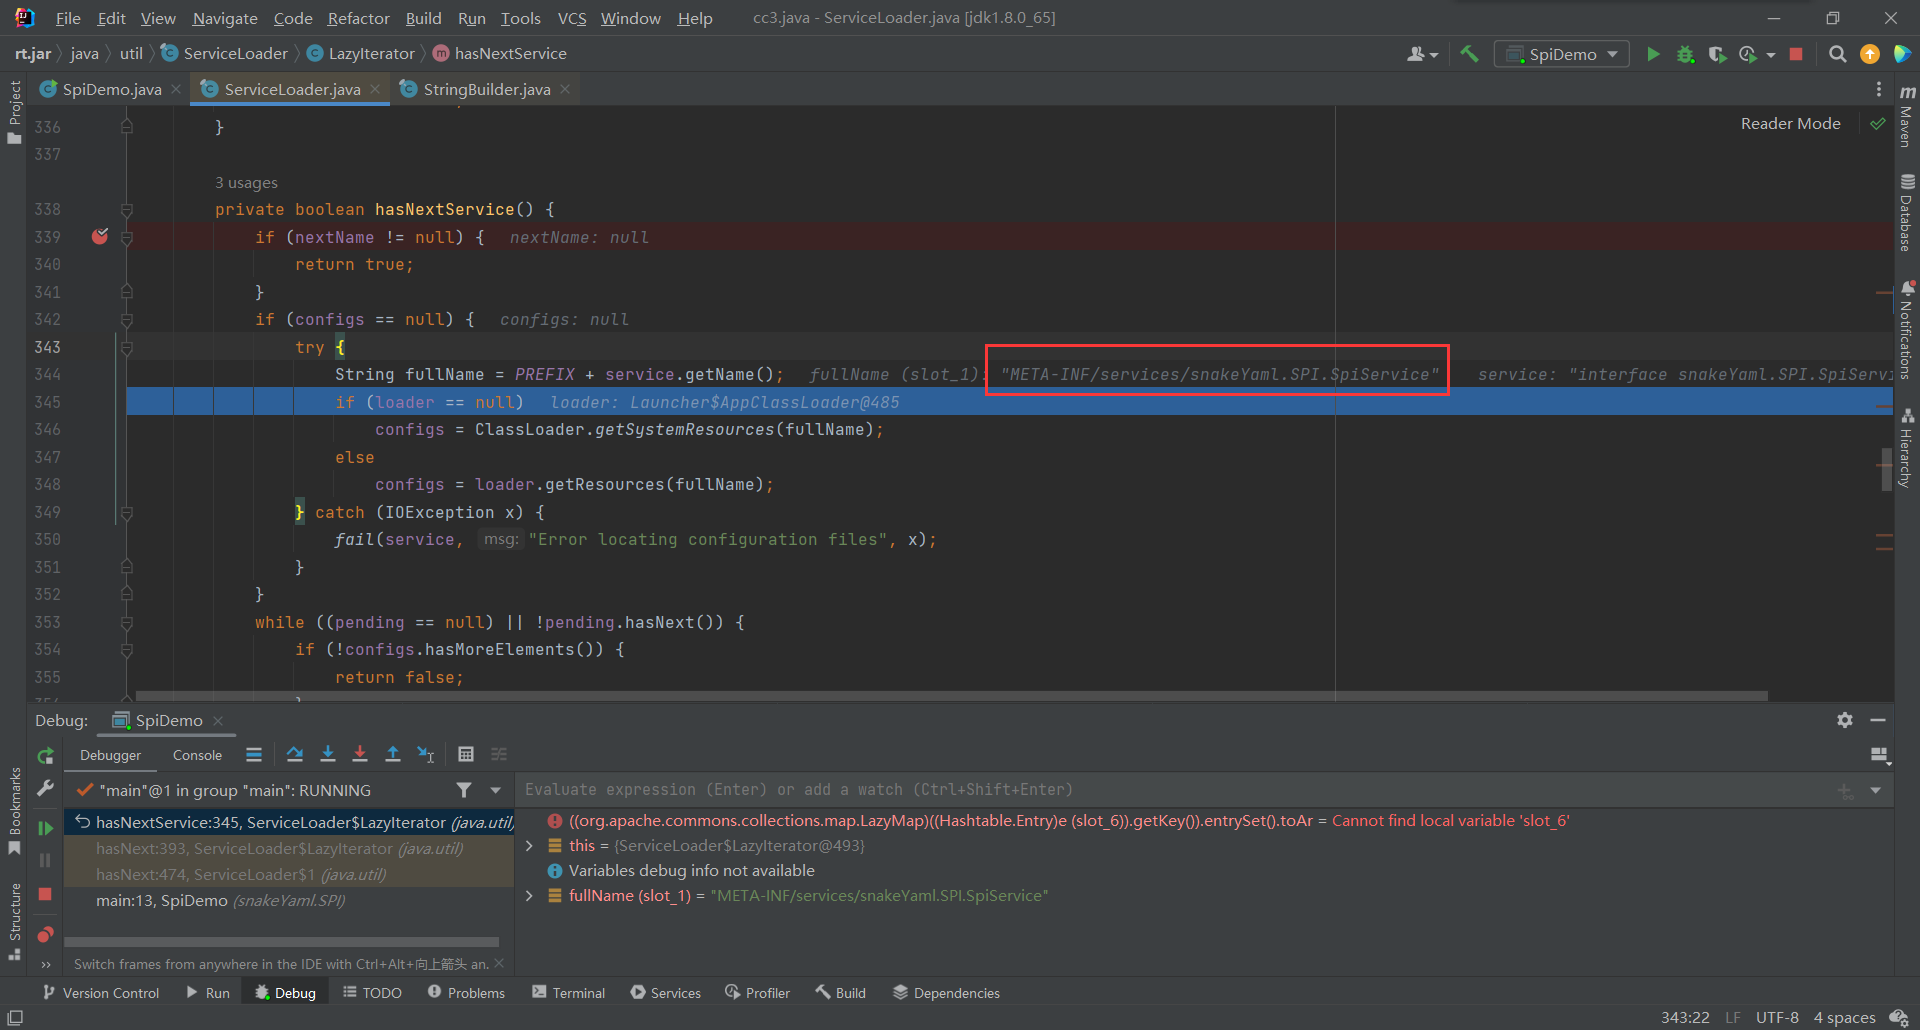Click the editor horizontal scrollbar
The width and height of the screenshot is (1920, 1030).
coord(951,695)
